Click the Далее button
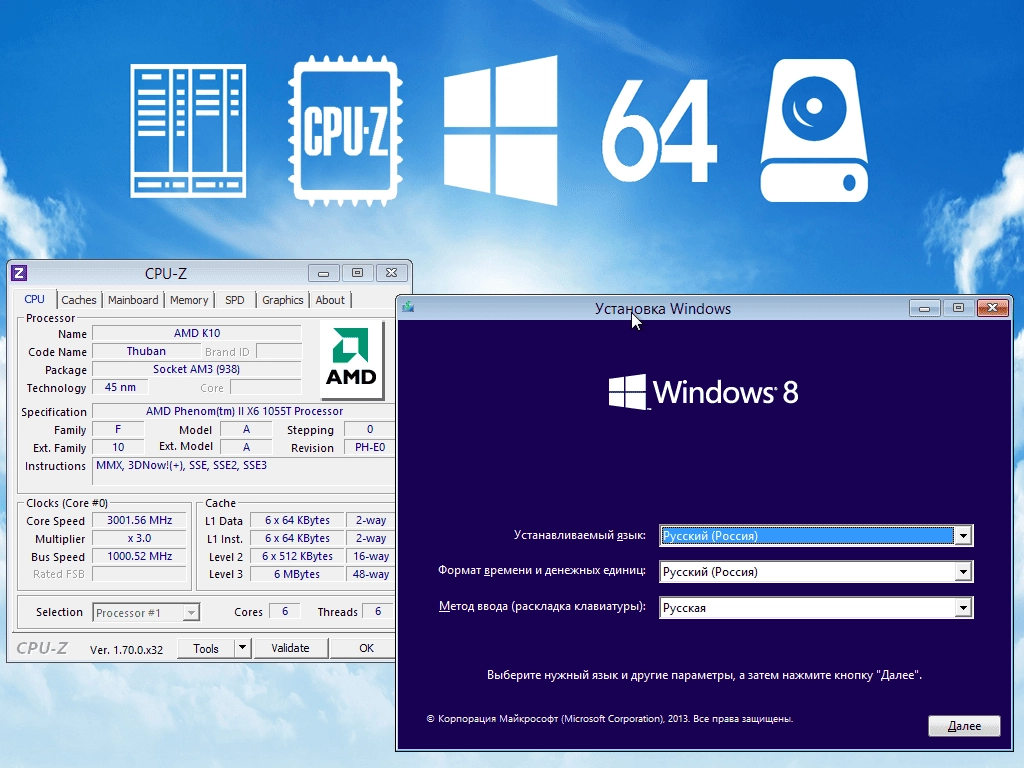1024x768 pixels. 964,726
